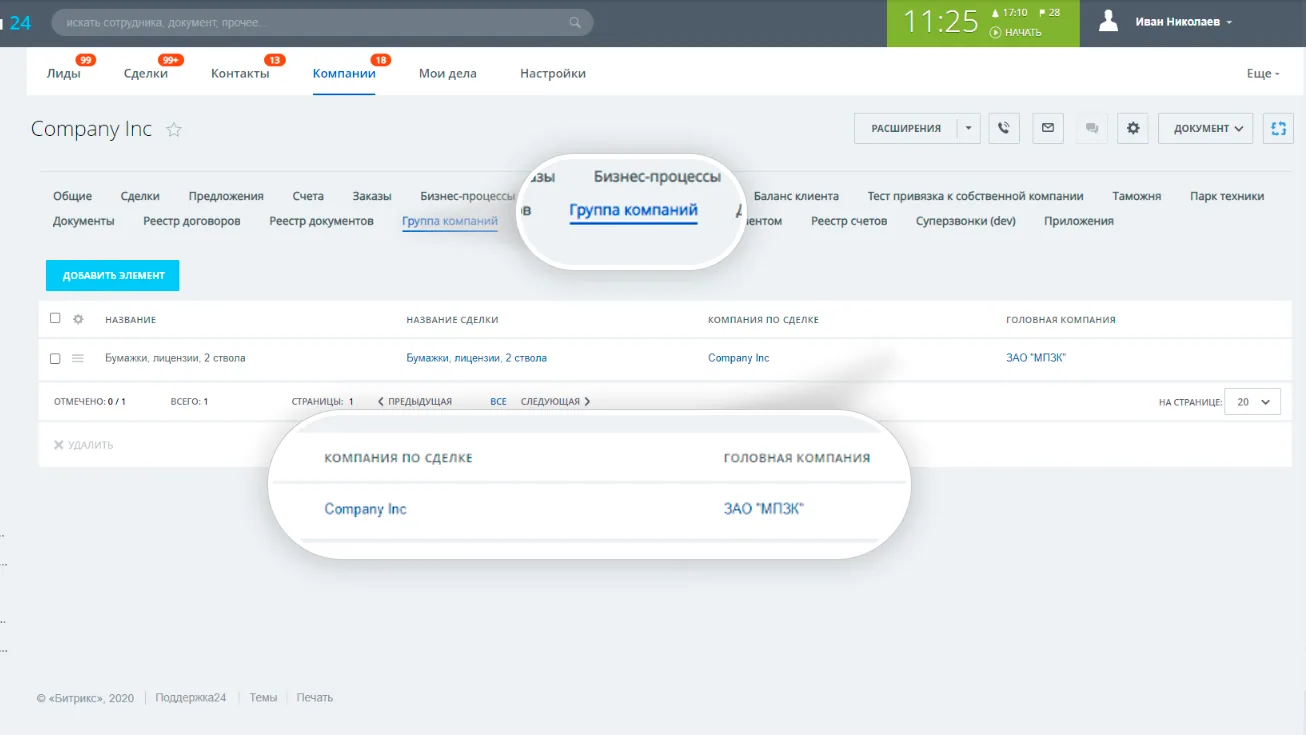Click the magnifier icon in the search bar
1306x735 pixels.
click(x=575, y=22)
